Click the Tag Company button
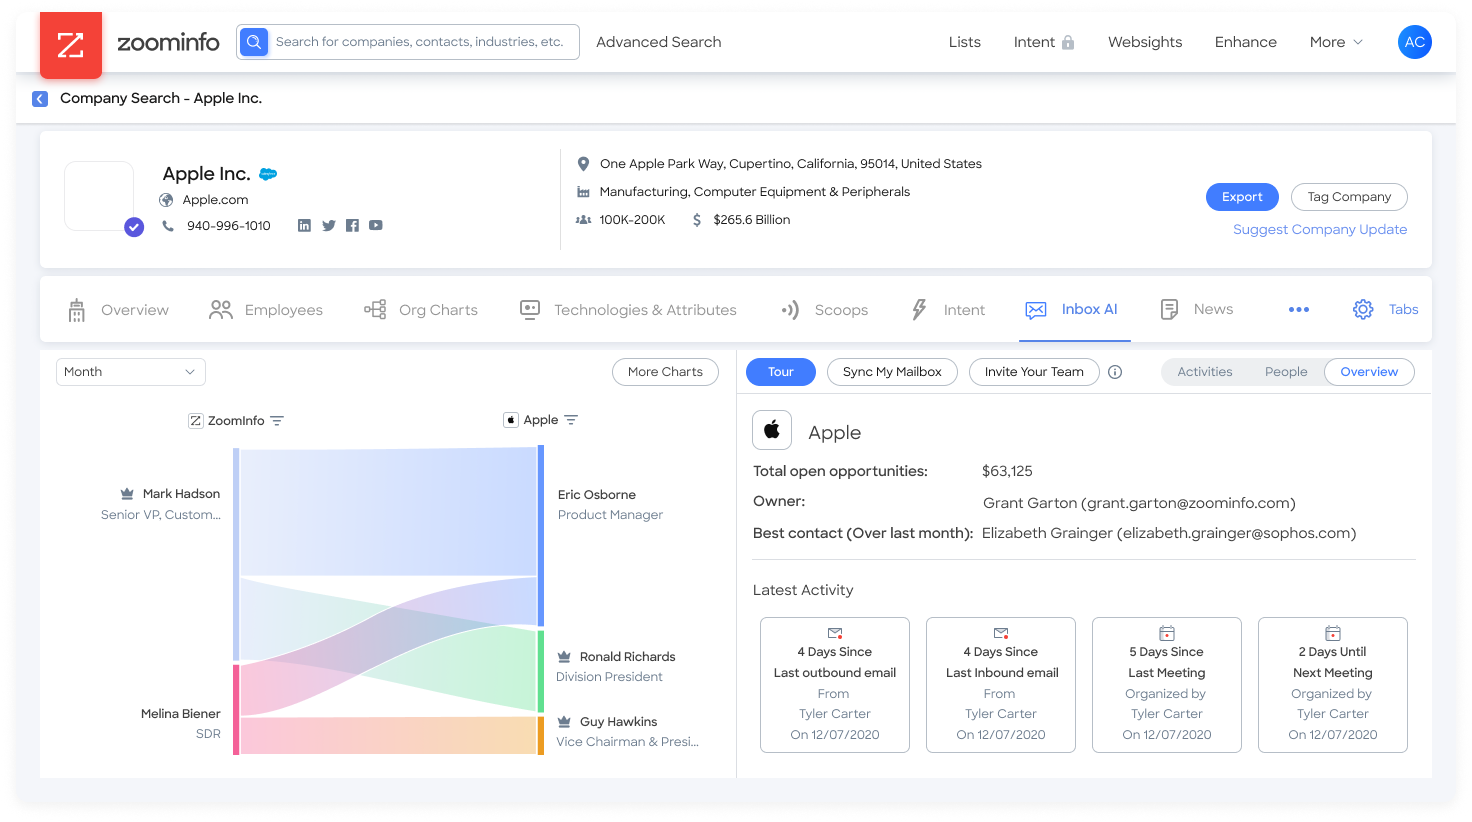 [1349, 197]
